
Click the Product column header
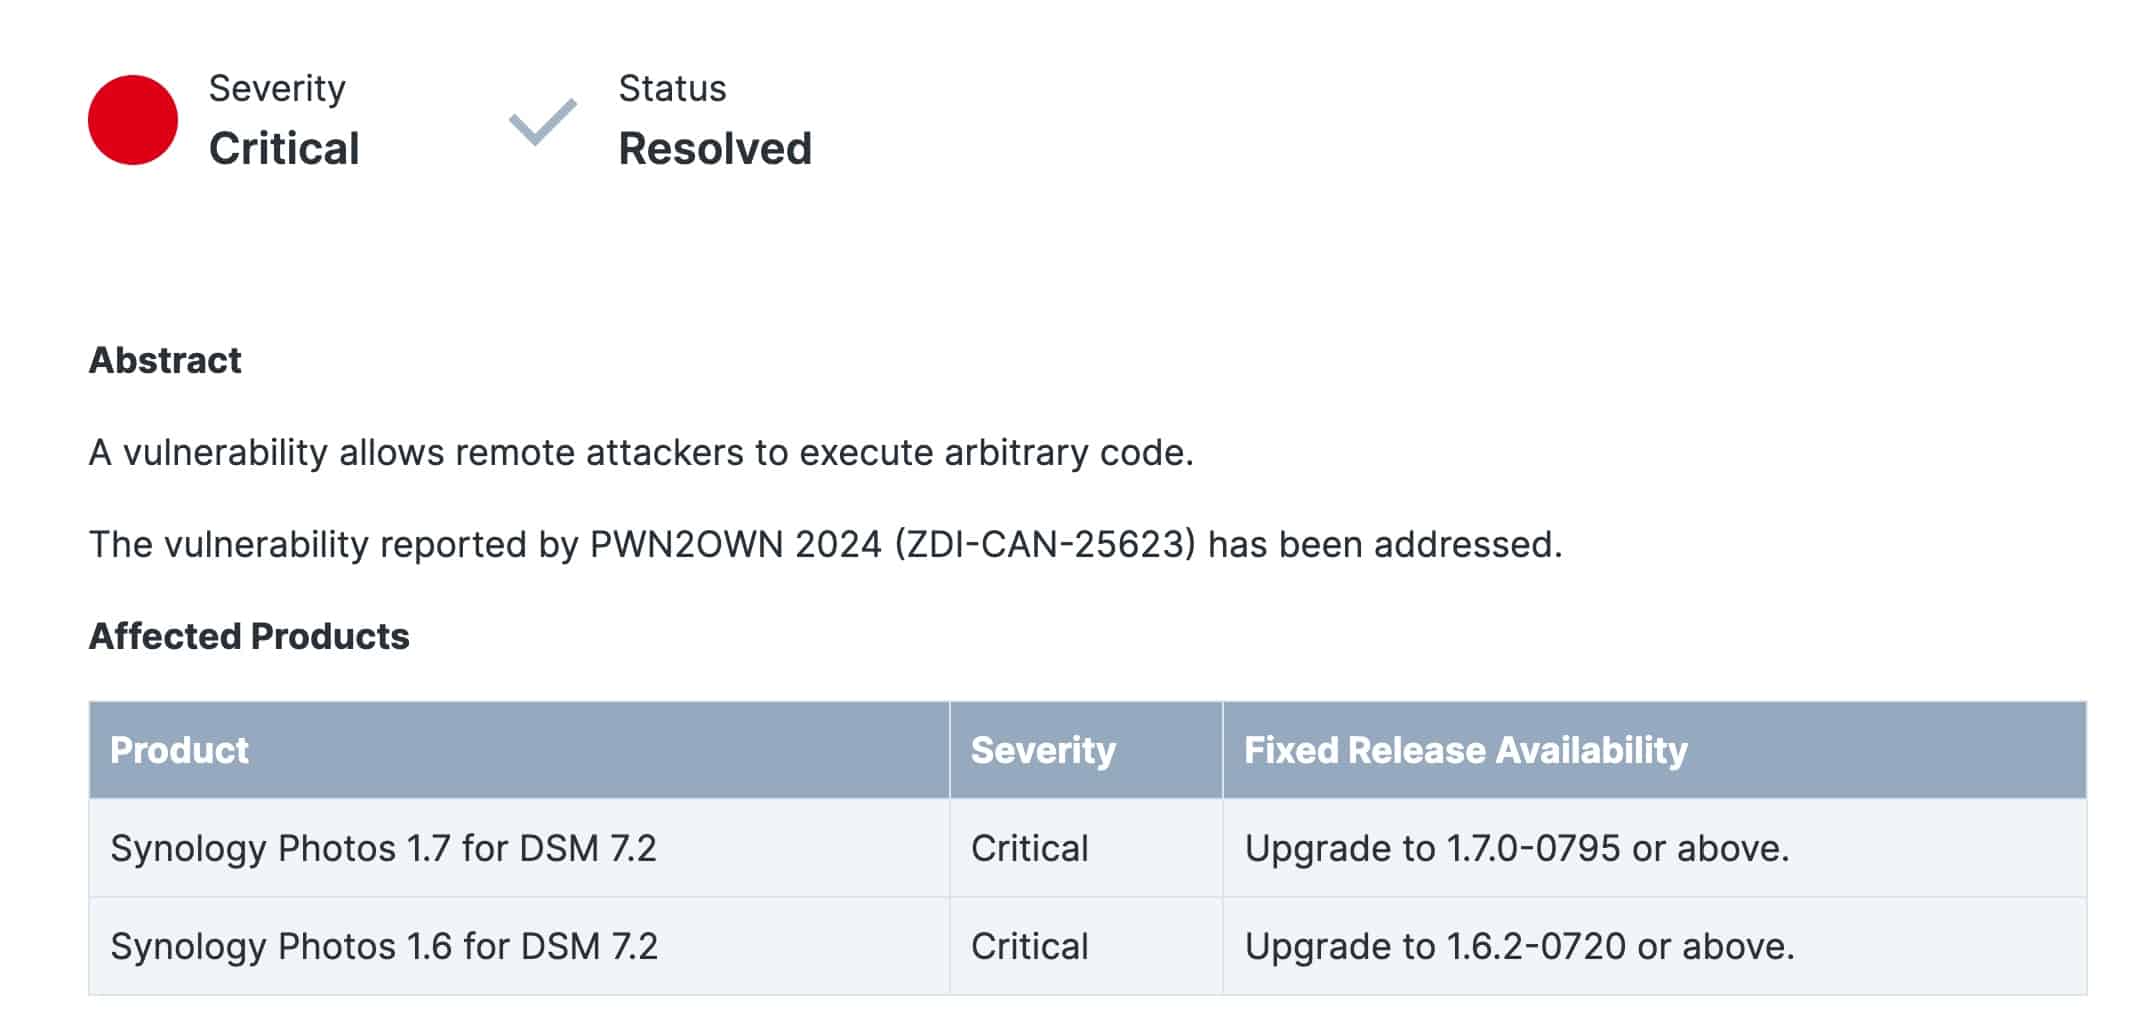pyautogui.click(x=519, y=750)
